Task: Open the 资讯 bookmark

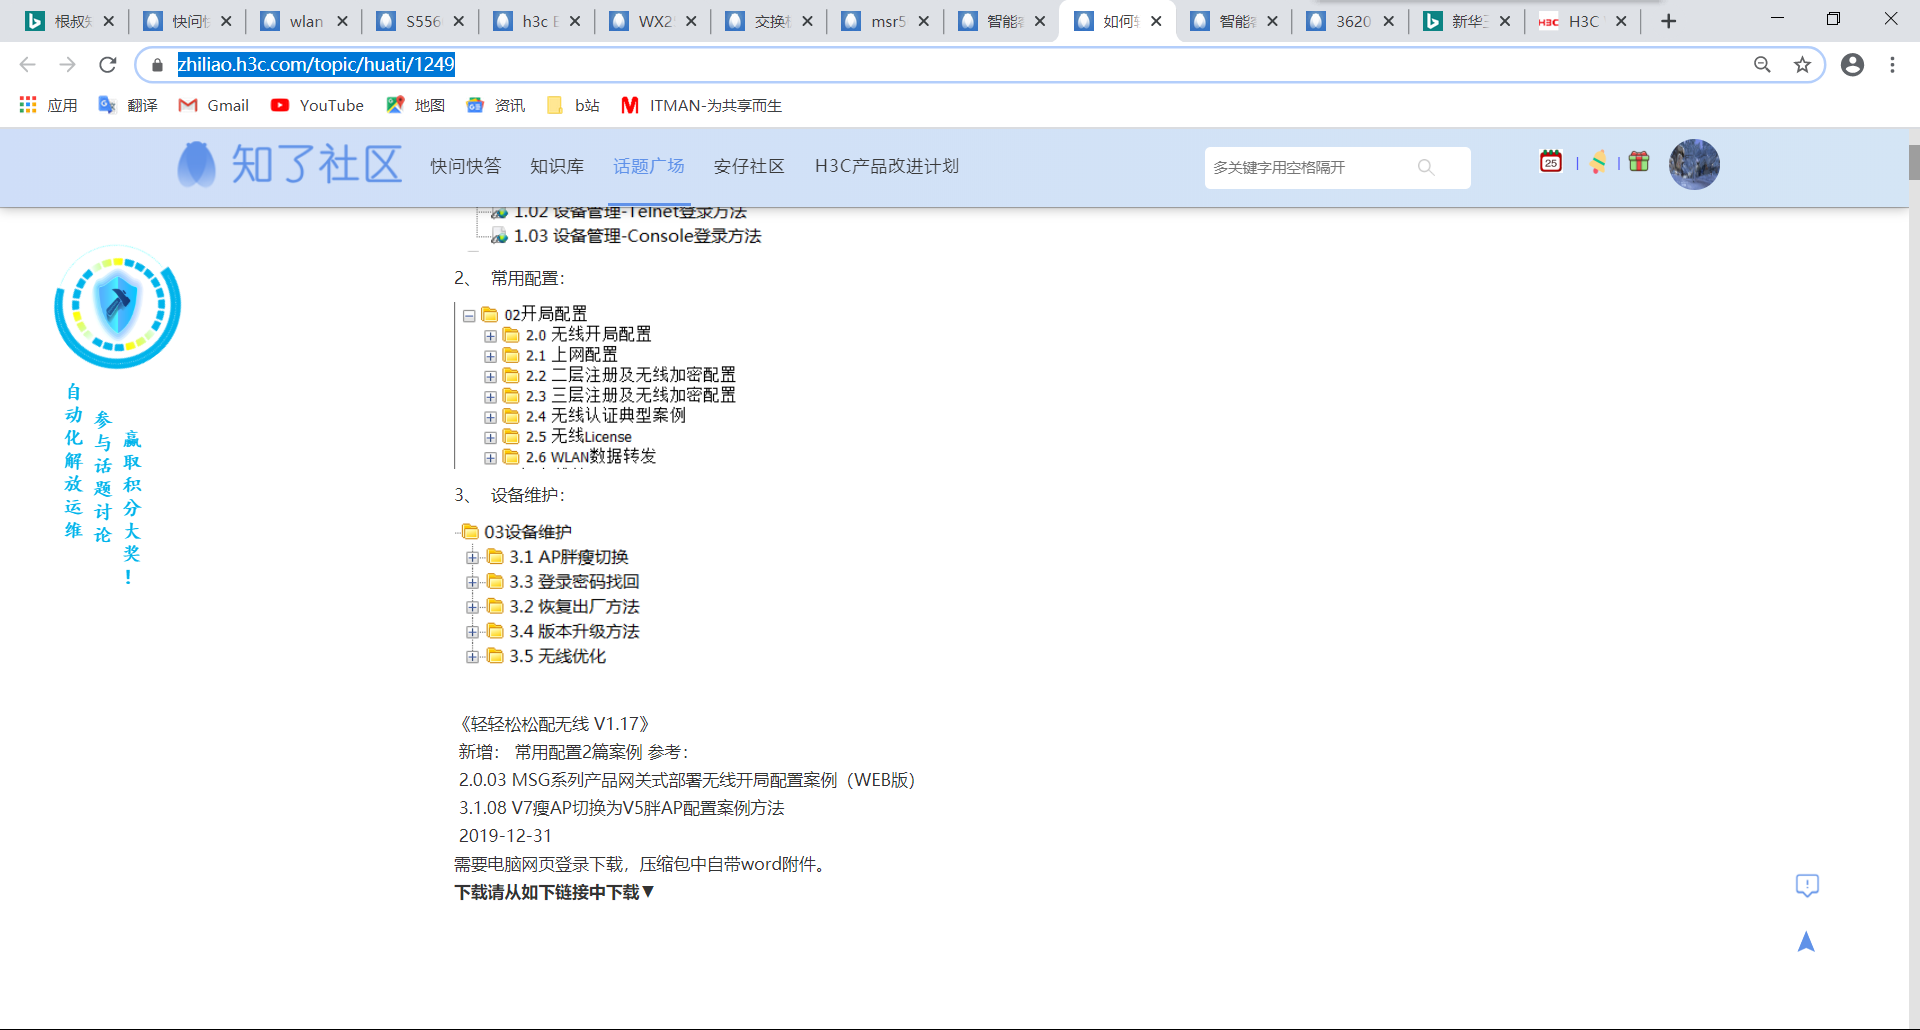Action: 495,105
